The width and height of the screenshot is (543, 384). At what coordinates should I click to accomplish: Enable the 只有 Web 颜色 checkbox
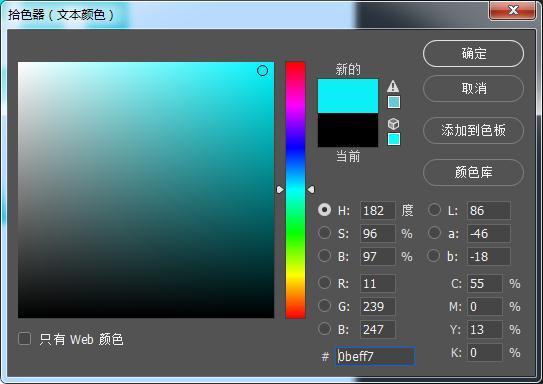[24, 338]
